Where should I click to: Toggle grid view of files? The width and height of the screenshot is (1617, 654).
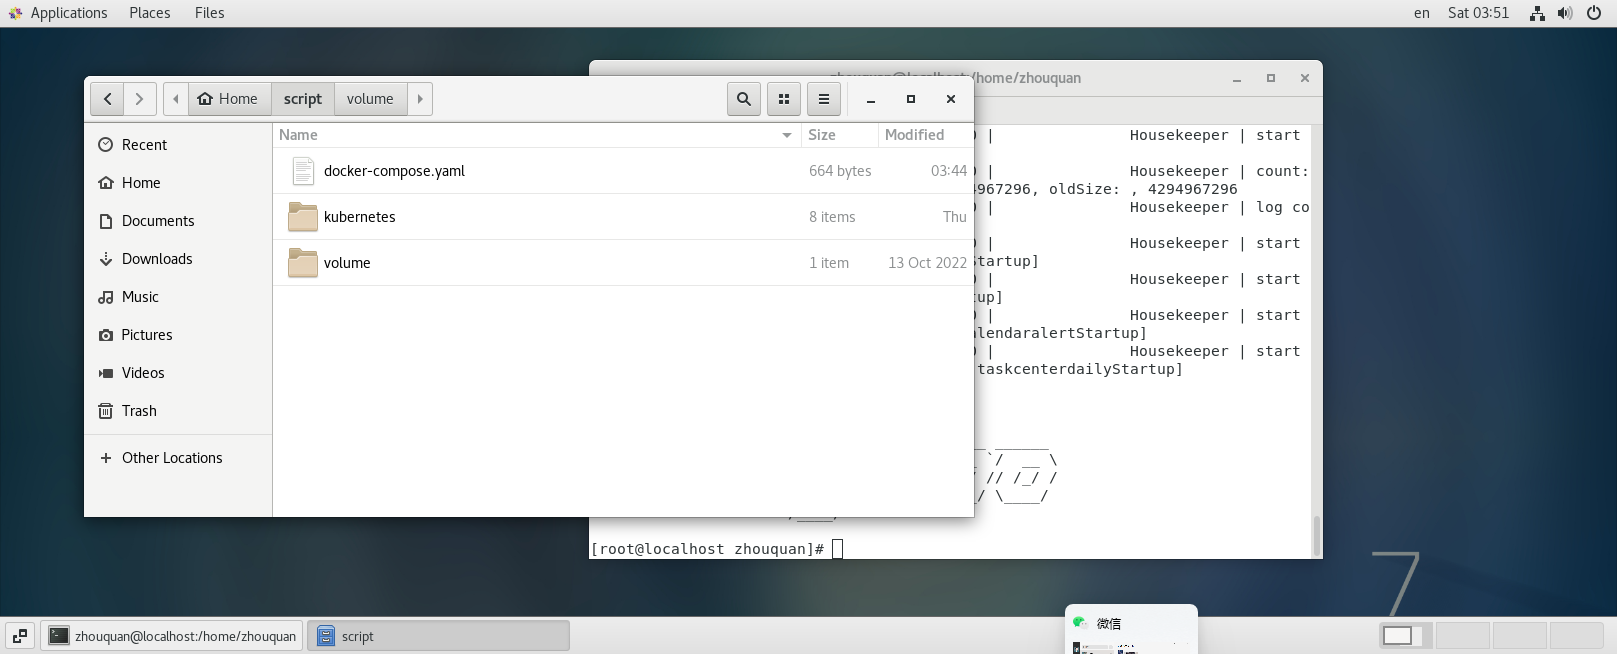coord(784,99)
